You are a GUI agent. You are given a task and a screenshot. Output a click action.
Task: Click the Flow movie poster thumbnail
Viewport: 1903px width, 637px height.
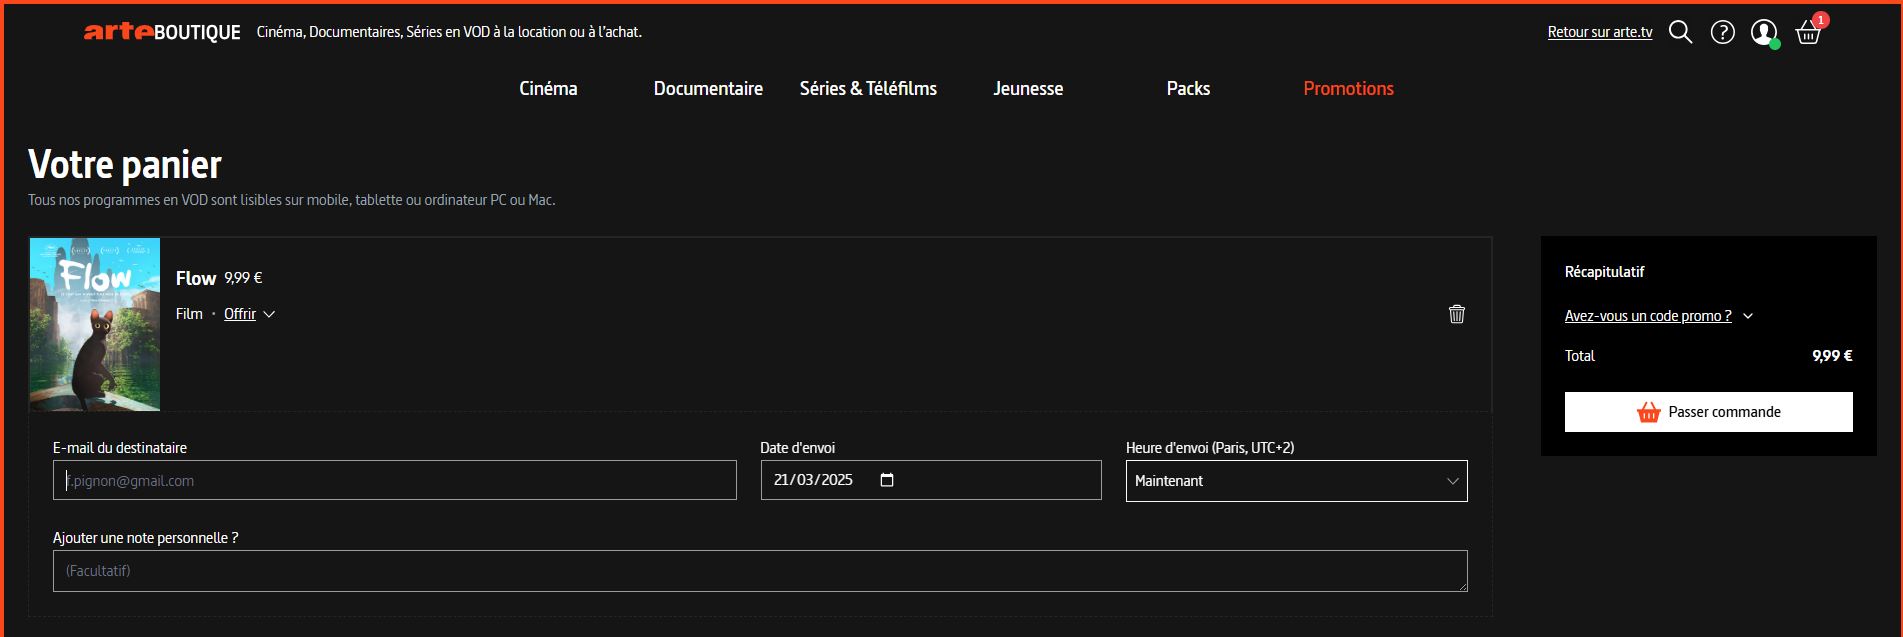(x=95, y=324)
